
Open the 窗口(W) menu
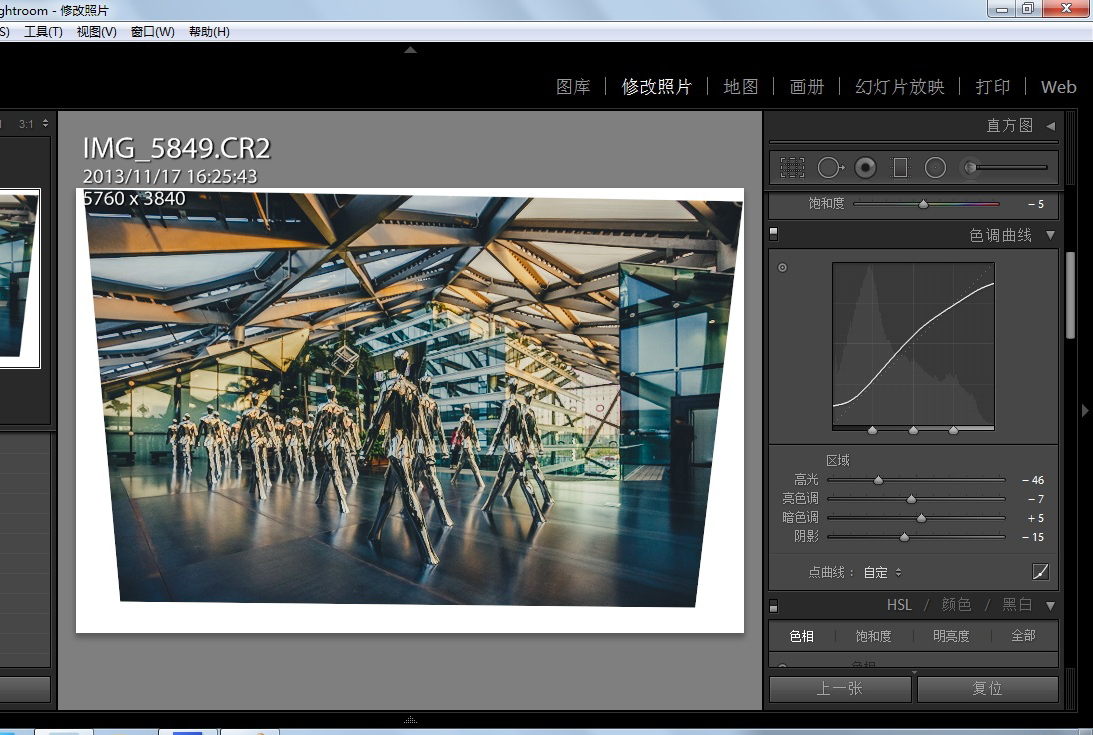pos(153,32)
